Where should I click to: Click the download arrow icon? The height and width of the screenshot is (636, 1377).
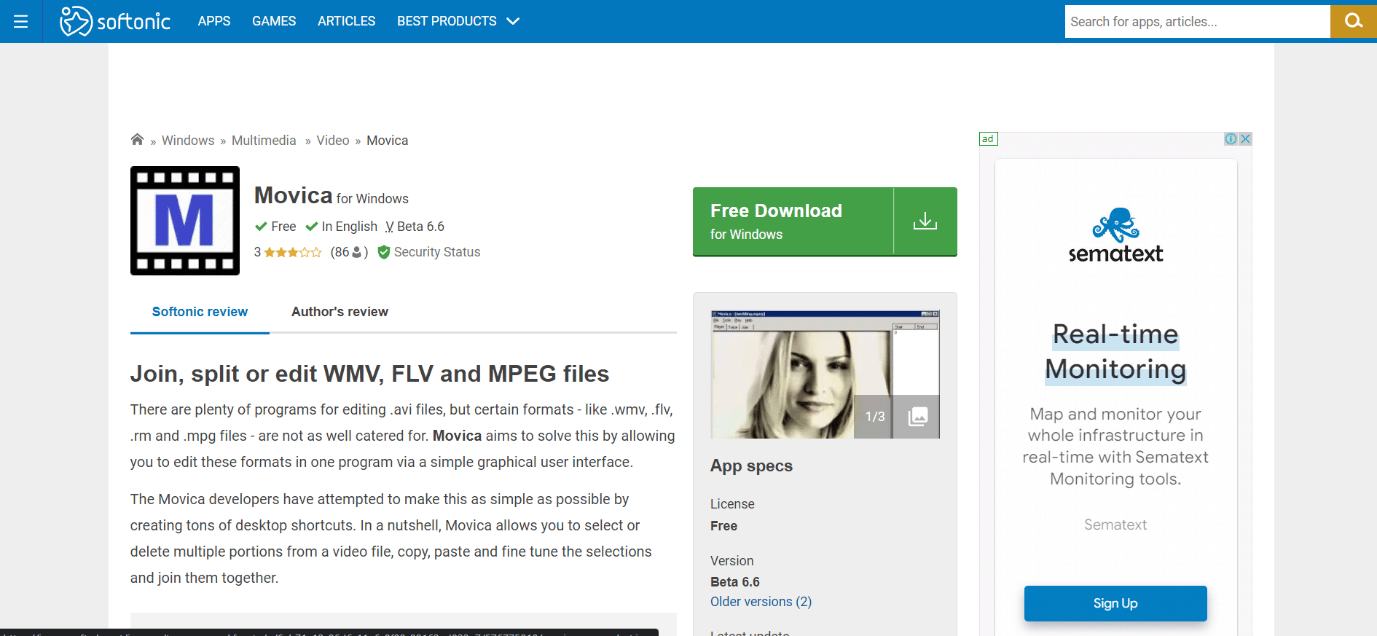[925, 221]
